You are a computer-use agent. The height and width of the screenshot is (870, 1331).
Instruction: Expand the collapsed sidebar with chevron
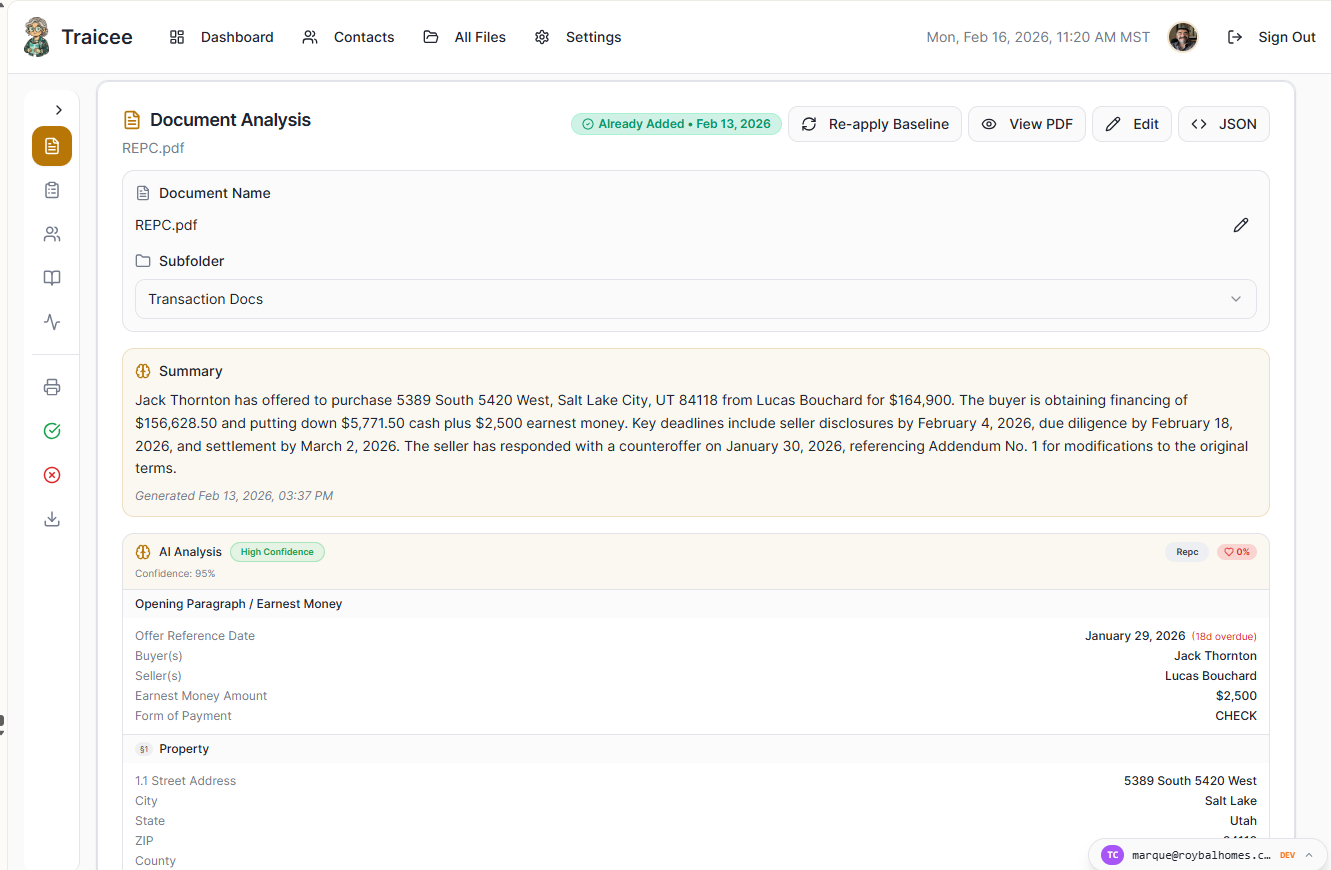(59, 110)
